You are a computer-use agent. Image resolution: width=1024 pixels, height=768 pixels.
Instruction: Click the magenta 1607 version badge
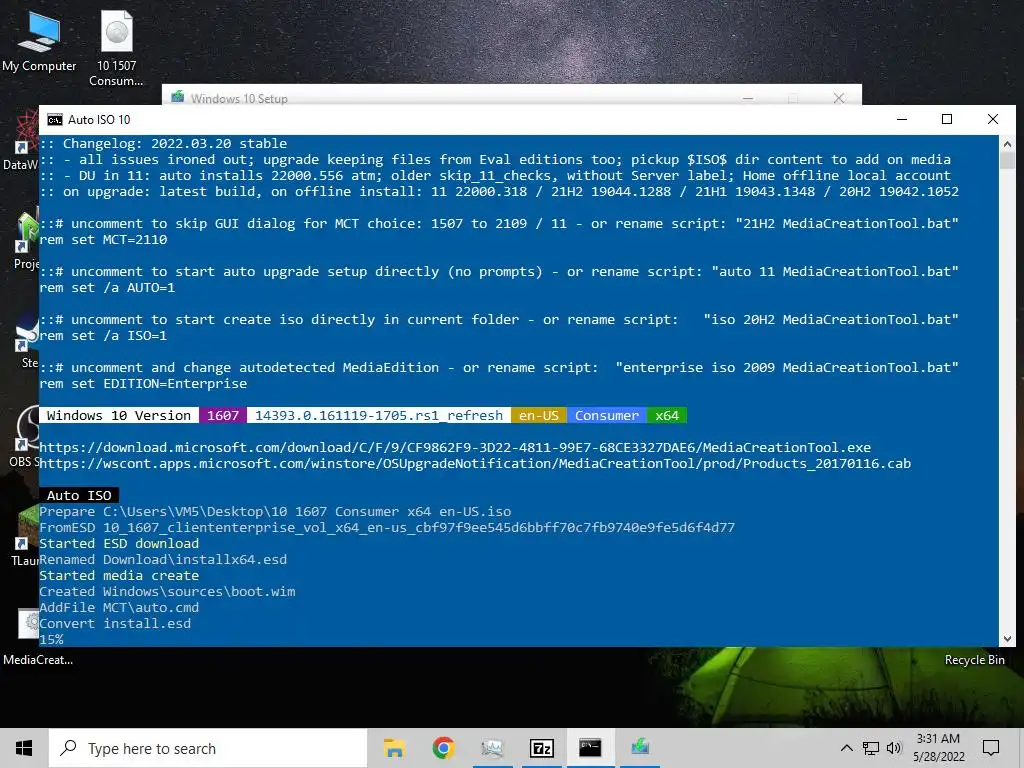[x=223, y=415]
